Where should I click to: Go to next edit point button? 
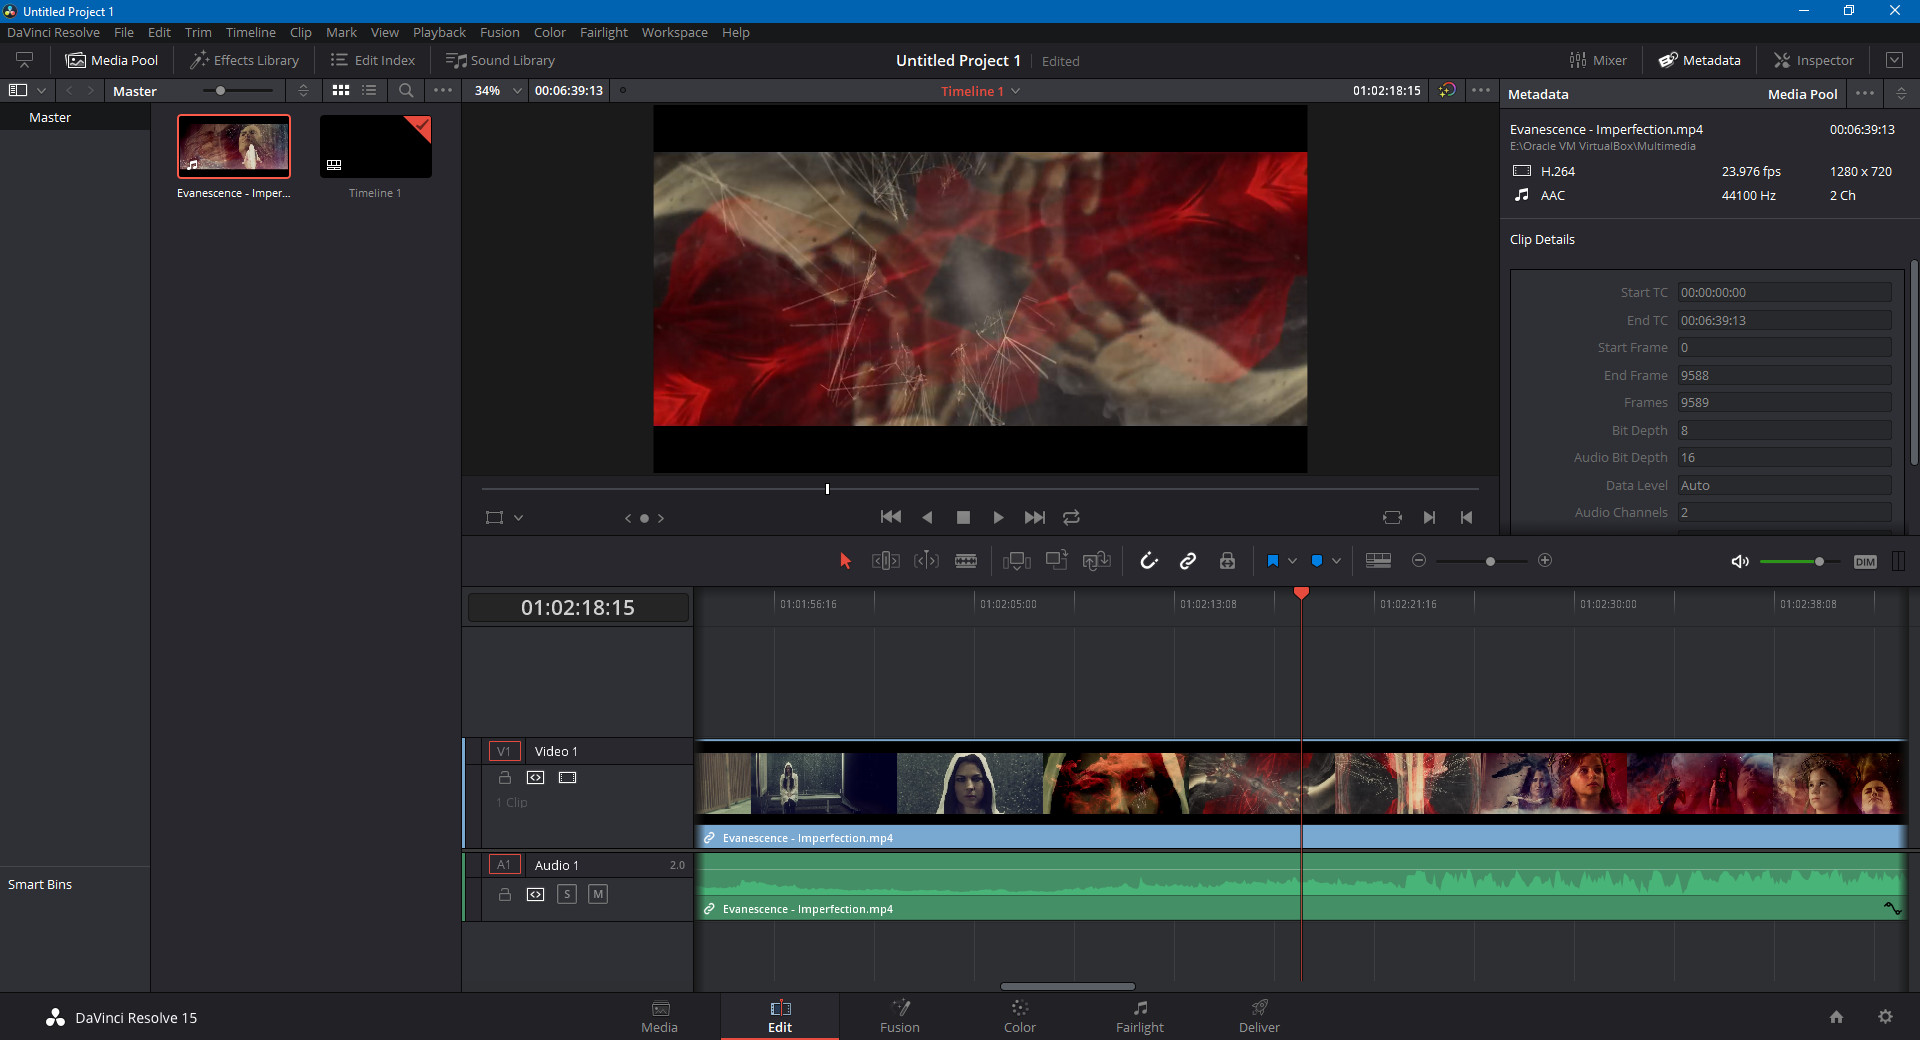click(1429, 517)
